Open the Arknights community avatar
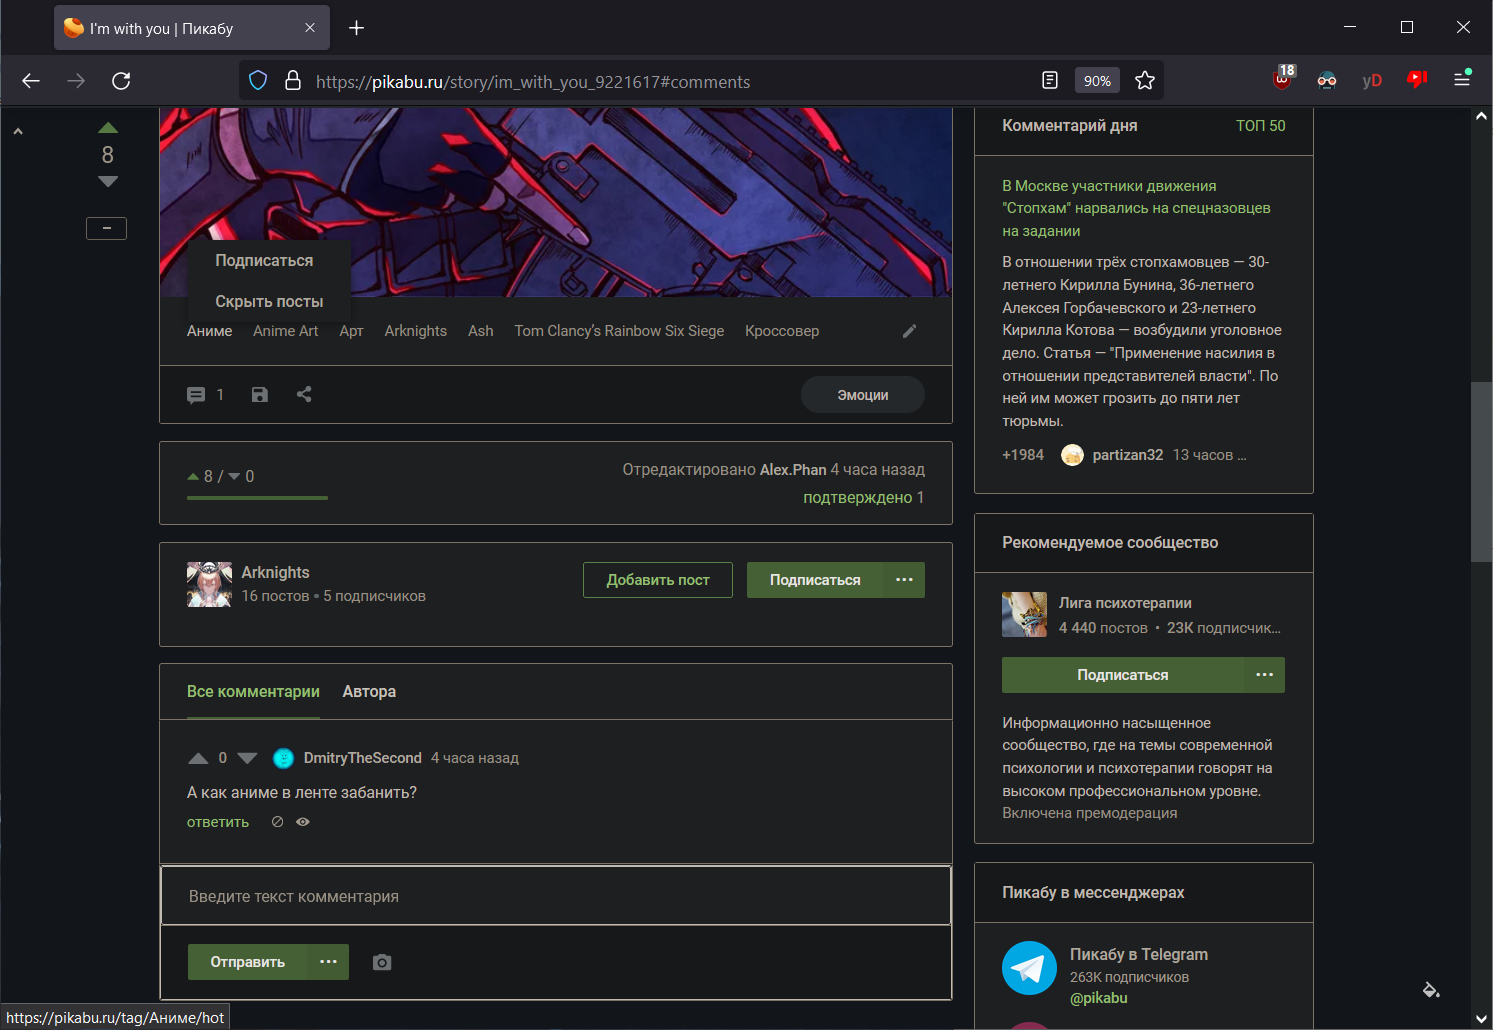Image resolution: width=1493 pixels, height=1030 pixels. tap(209, 584)
